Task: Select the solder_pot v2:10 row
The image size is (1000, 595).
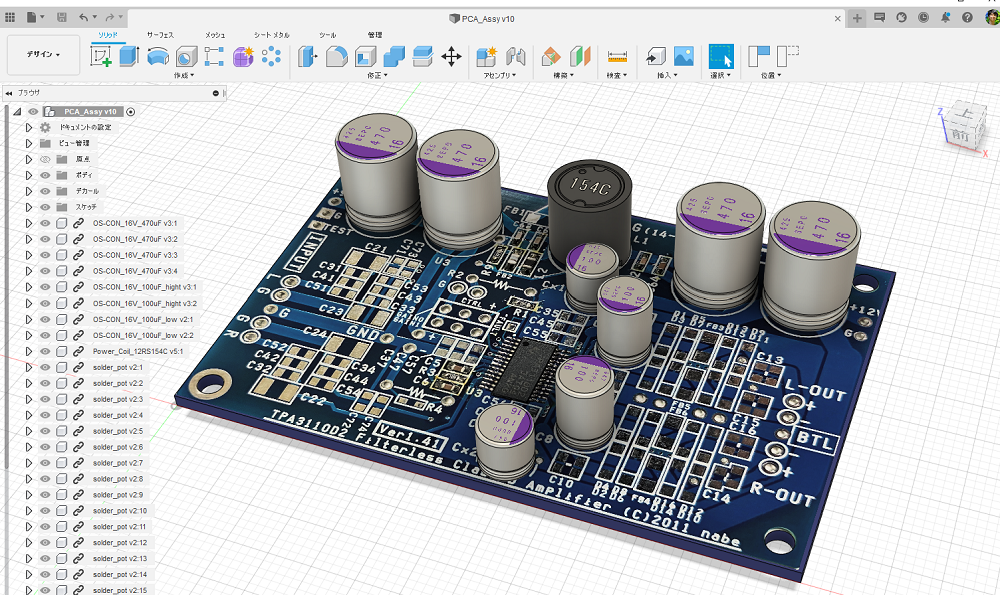Action: (120, 511)
